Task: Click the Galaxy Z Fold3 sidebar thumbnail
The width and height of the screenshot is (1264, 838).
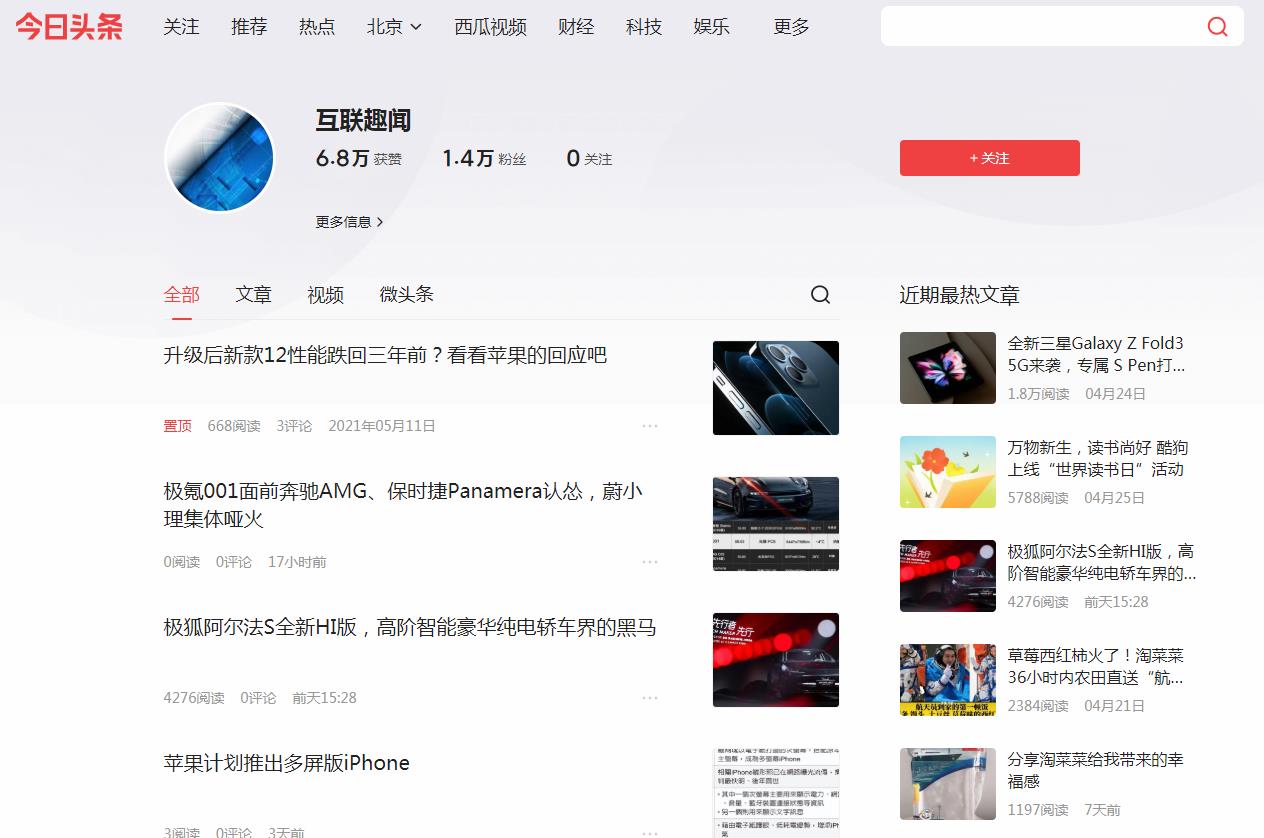Action: (948, 368)
